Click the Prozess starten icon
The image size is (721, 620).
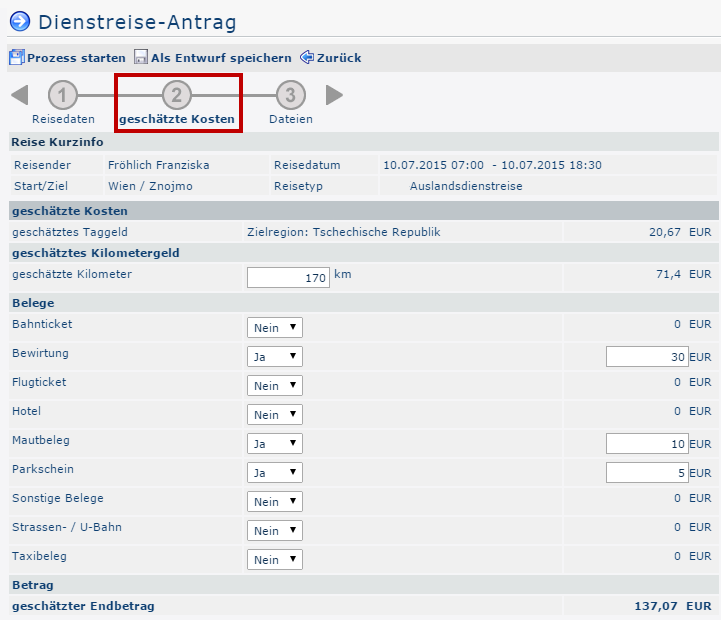[x=17, y=58]
